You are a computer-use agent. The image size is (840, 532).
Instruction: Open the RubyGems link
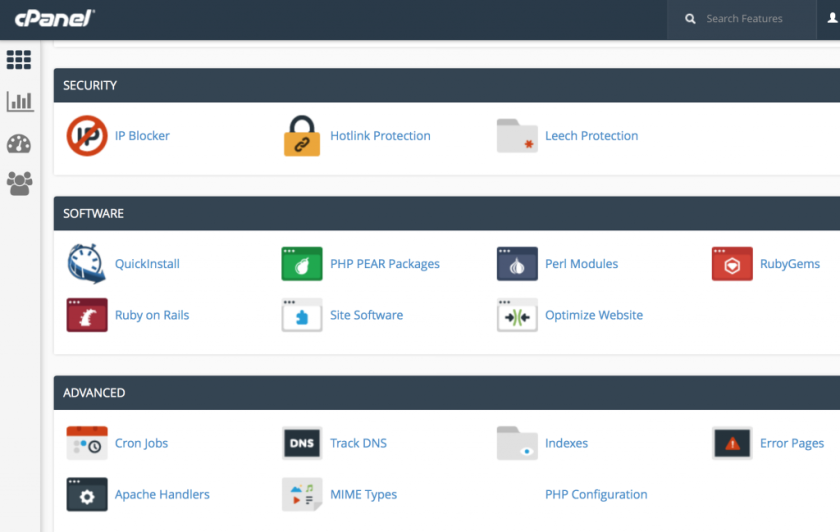tap(790, 264)
